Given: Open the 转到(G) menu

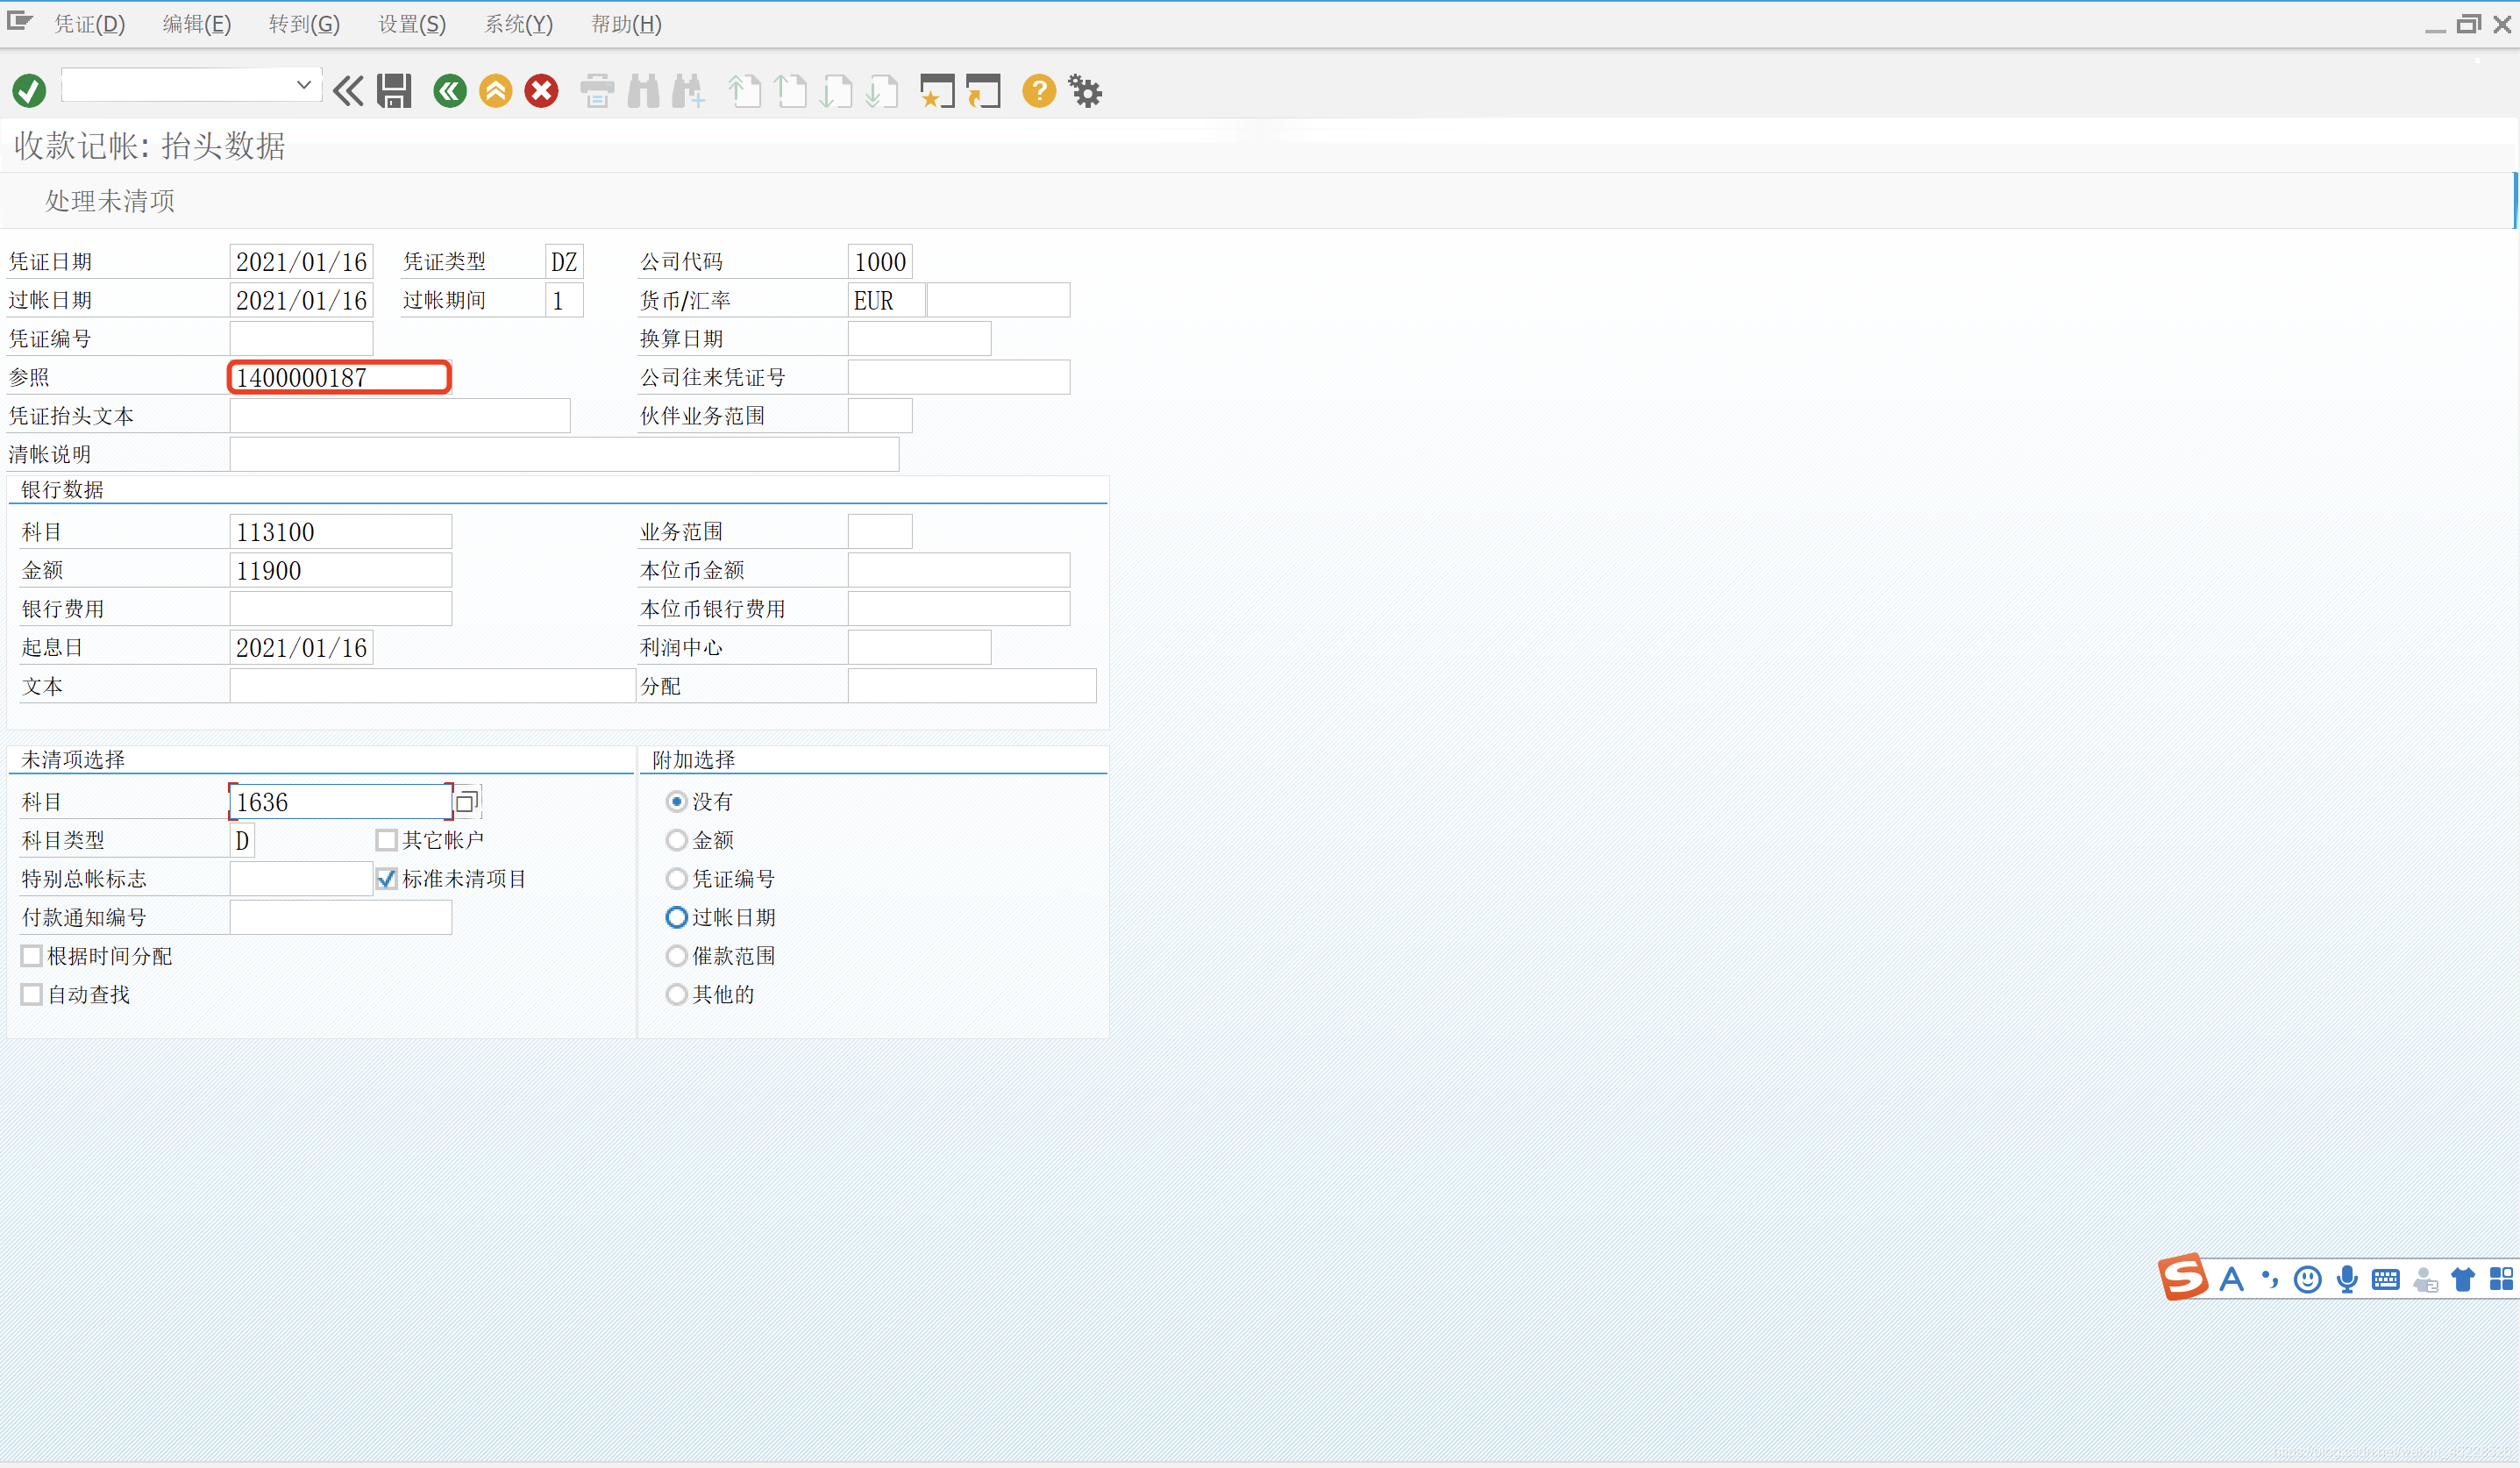Looking at the screenshot, I should (x=304, y=24).
